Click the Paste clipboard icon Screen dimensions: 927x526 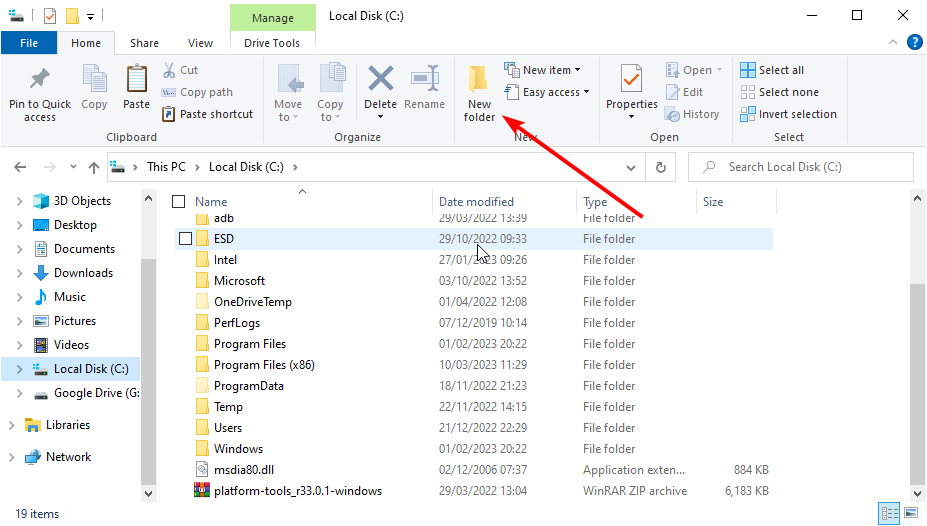(137, 79)
